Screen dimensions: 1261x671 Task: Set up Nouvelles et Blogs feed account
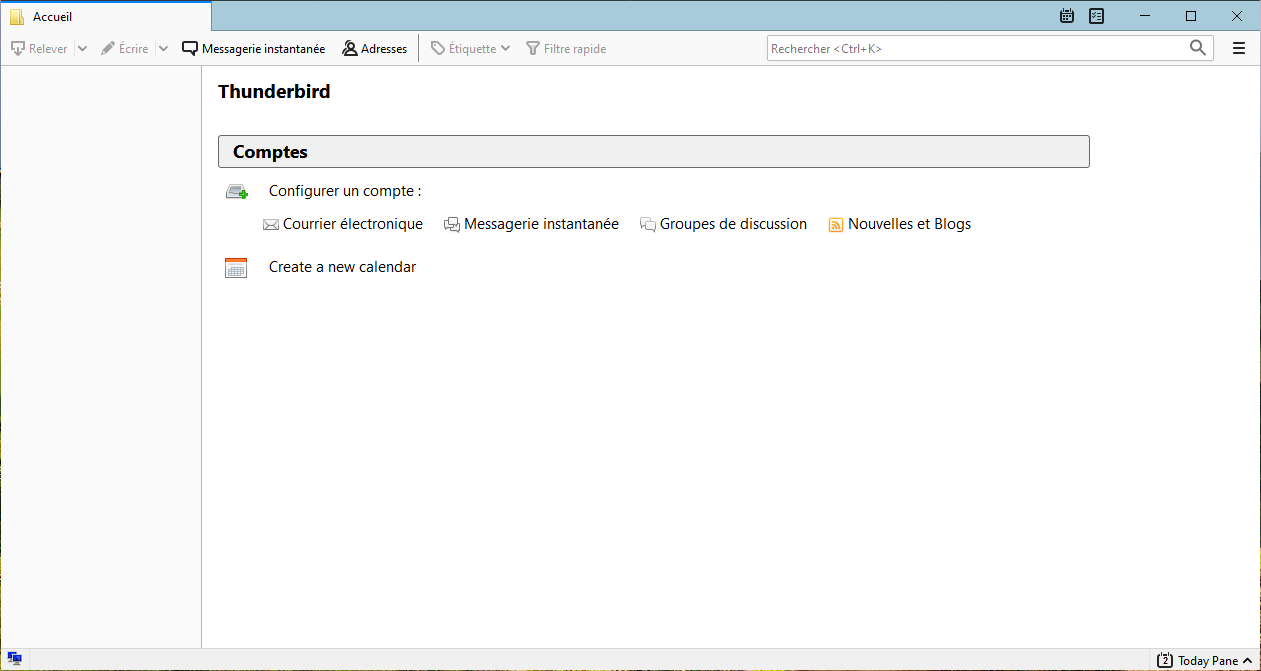coord(900,224)
